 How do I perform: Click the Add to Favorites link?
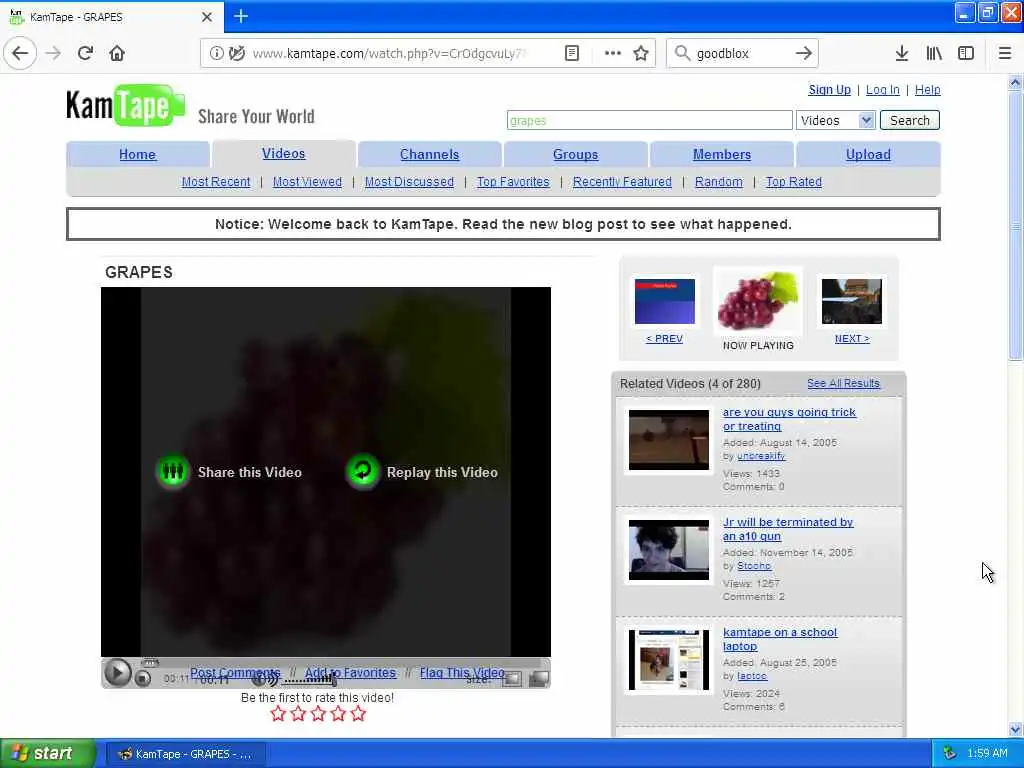(350, 673)
